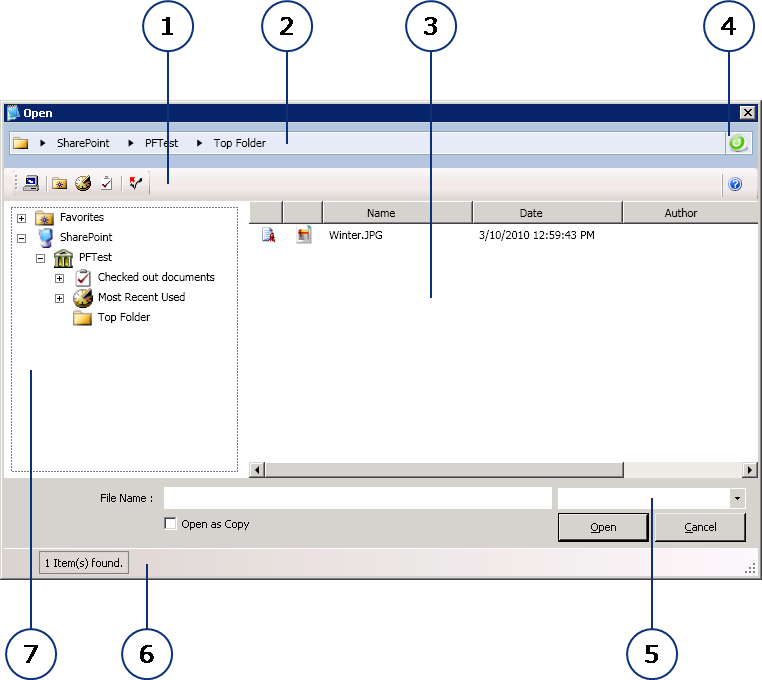Click the PFTest library building icon
Viewport: 762px width, 680px height.
coord(63,258)
